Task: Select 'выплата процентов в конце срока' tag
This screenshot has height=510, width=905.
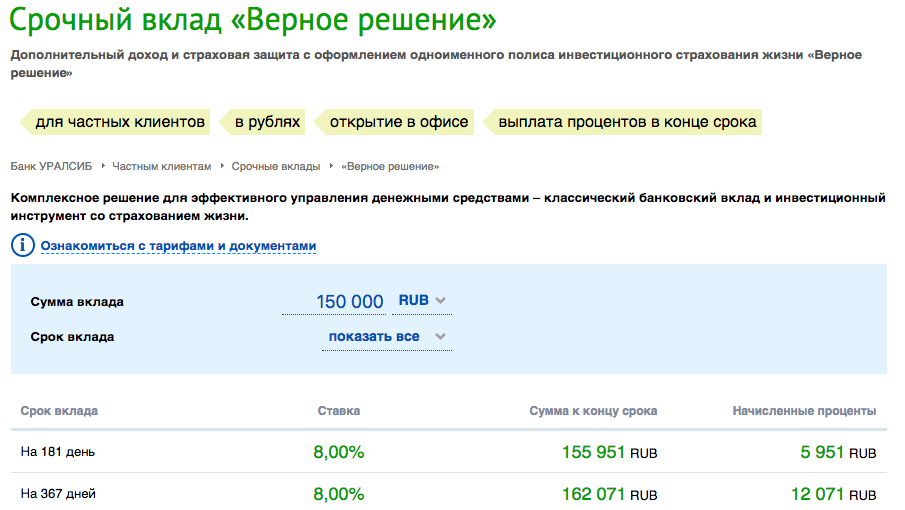Action: tap(622, 122)
